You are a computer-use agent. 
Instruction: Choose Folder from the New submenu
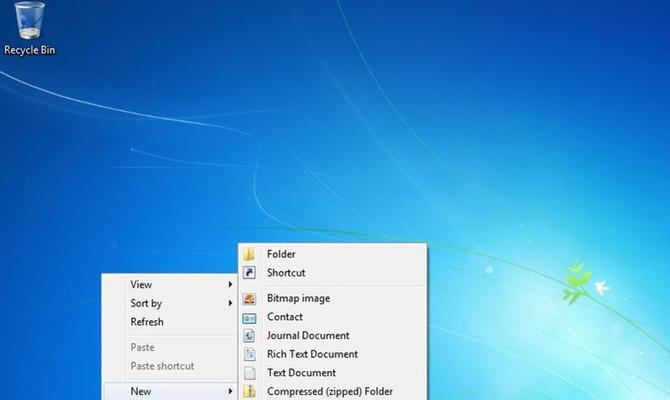coord(332,254)
